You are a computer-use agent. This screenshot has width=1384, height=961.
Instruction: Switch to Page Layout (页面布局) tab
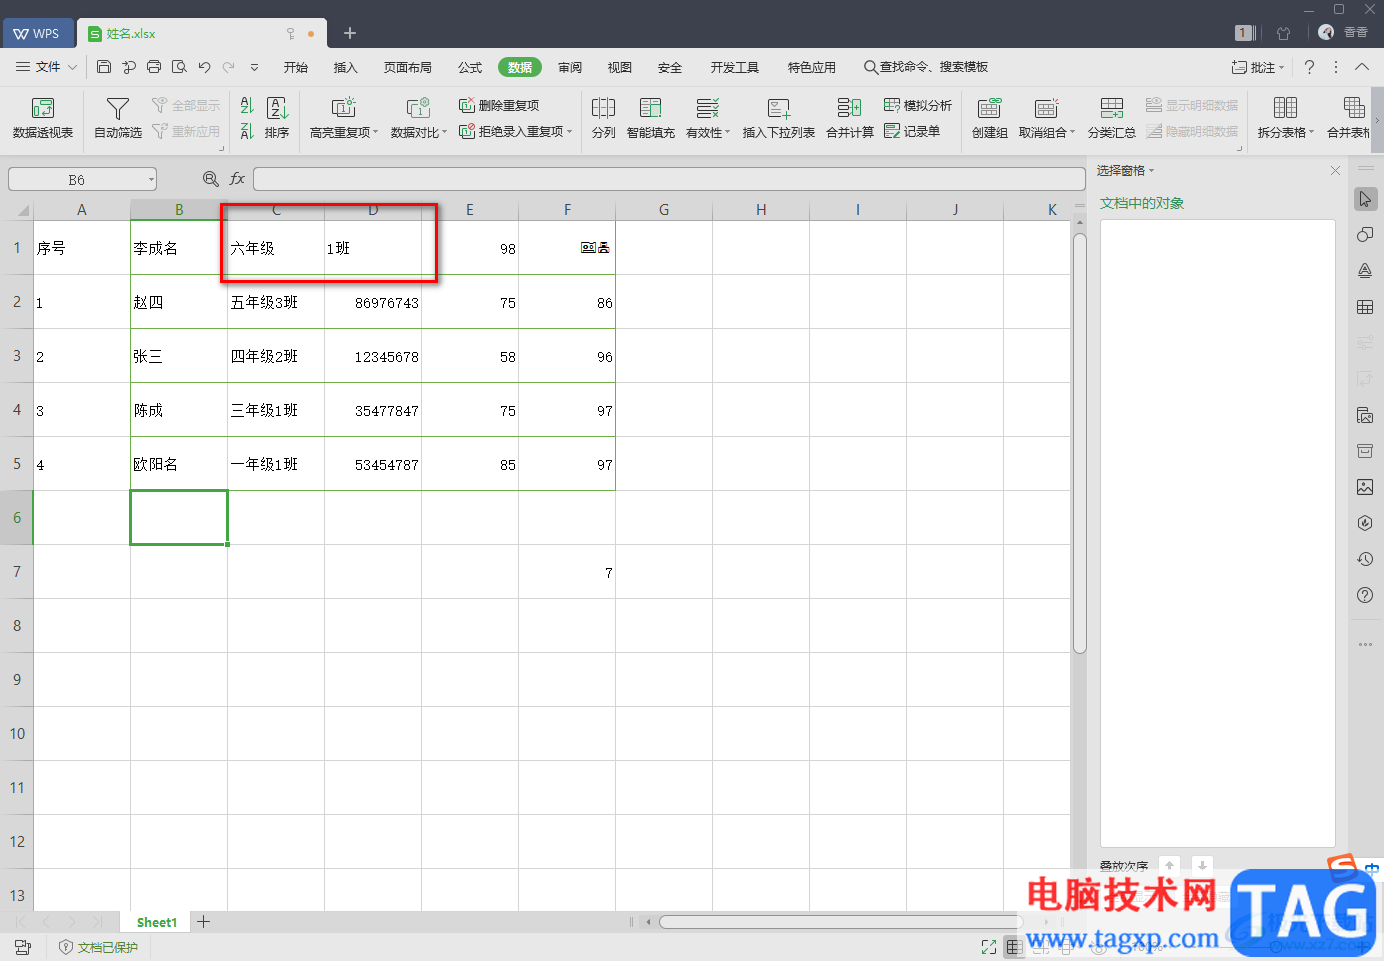408,67
